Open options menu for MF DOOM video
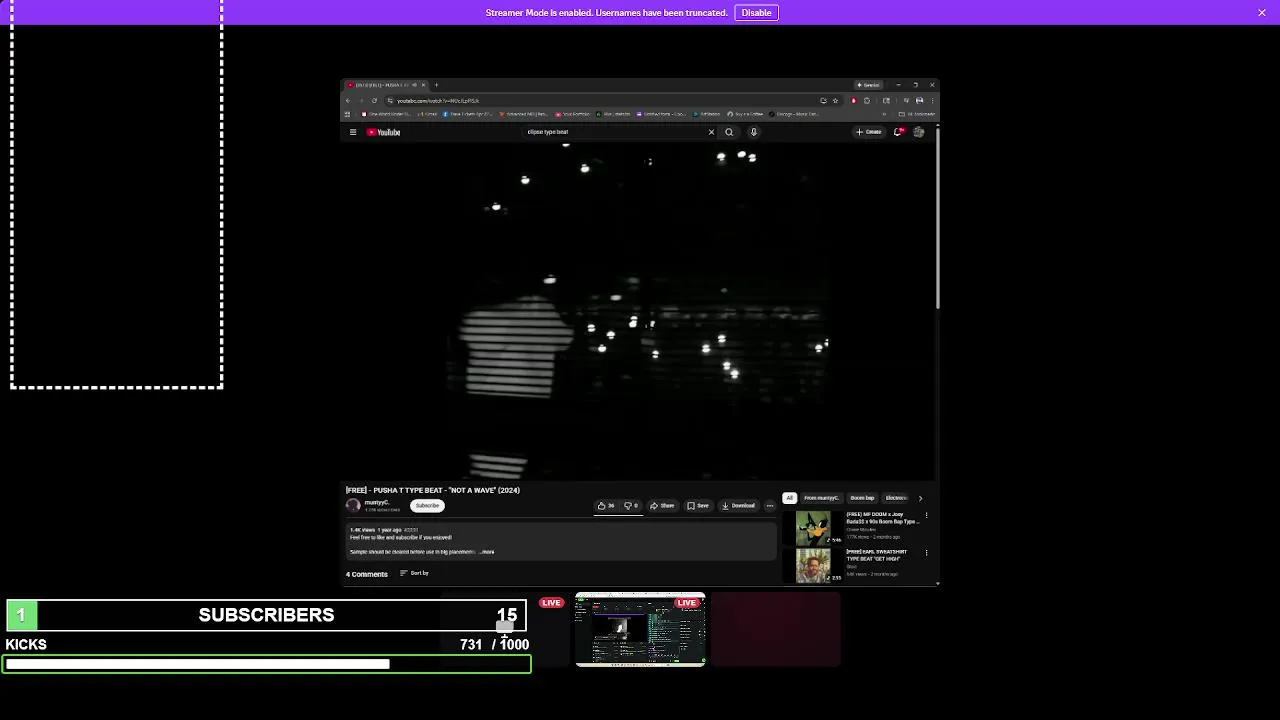This screenshot has height=720, width=1280. click(926, 515)
